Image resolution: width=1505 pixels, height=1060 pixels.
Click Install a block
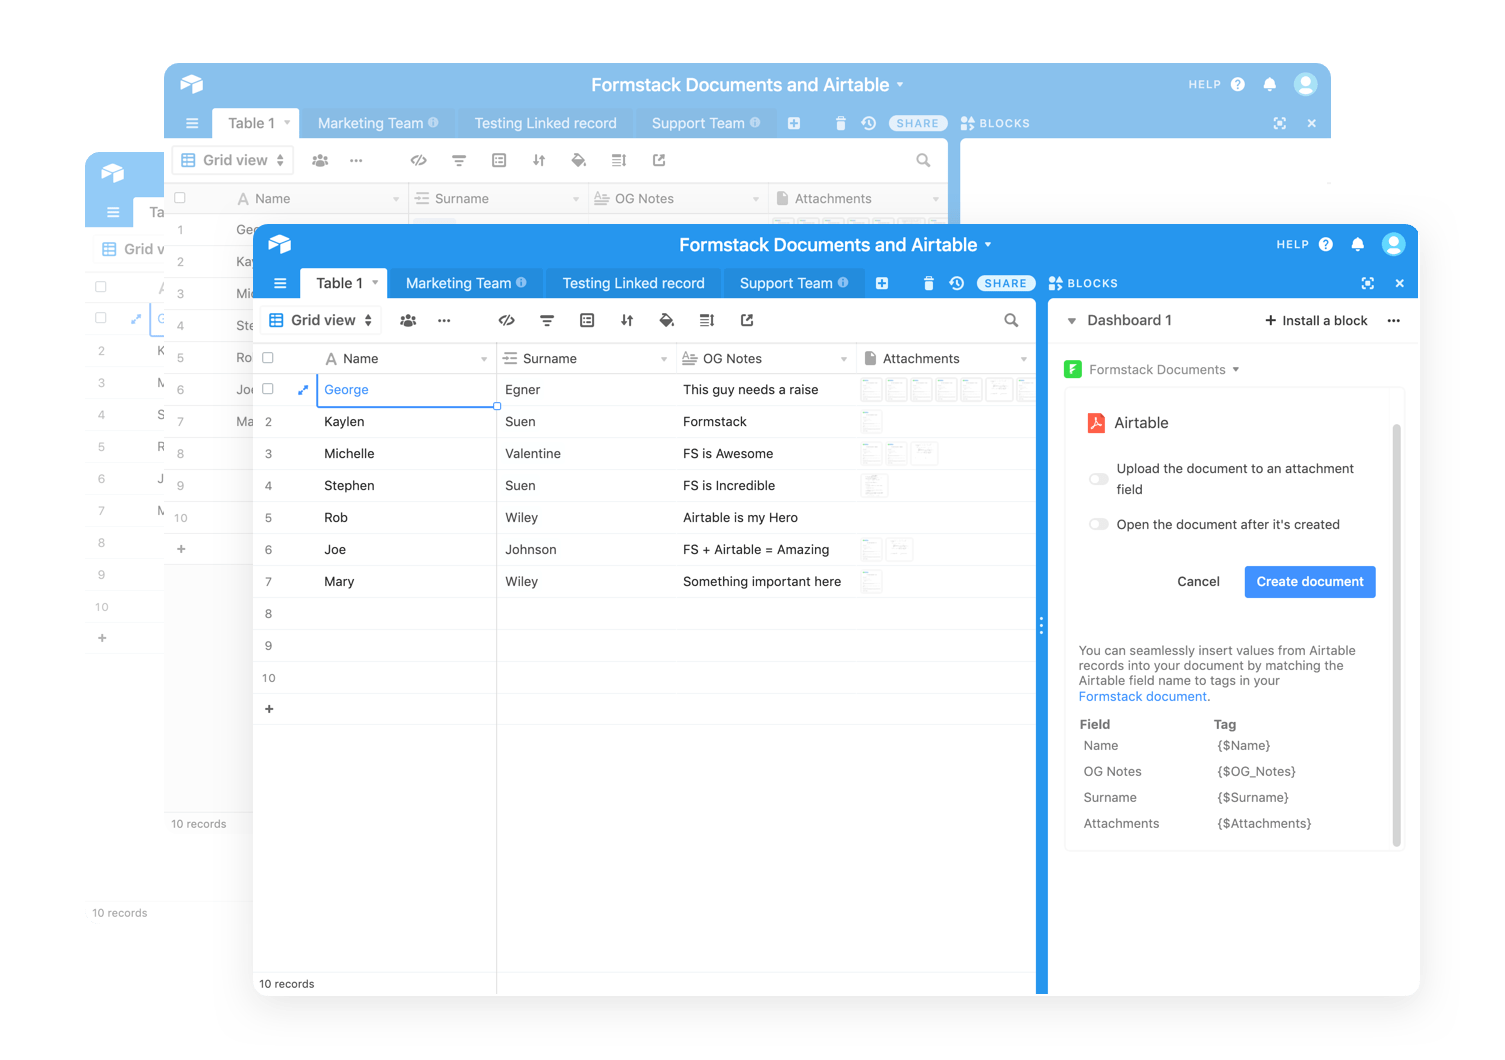pyautogui.click(x=1316, y=320)
